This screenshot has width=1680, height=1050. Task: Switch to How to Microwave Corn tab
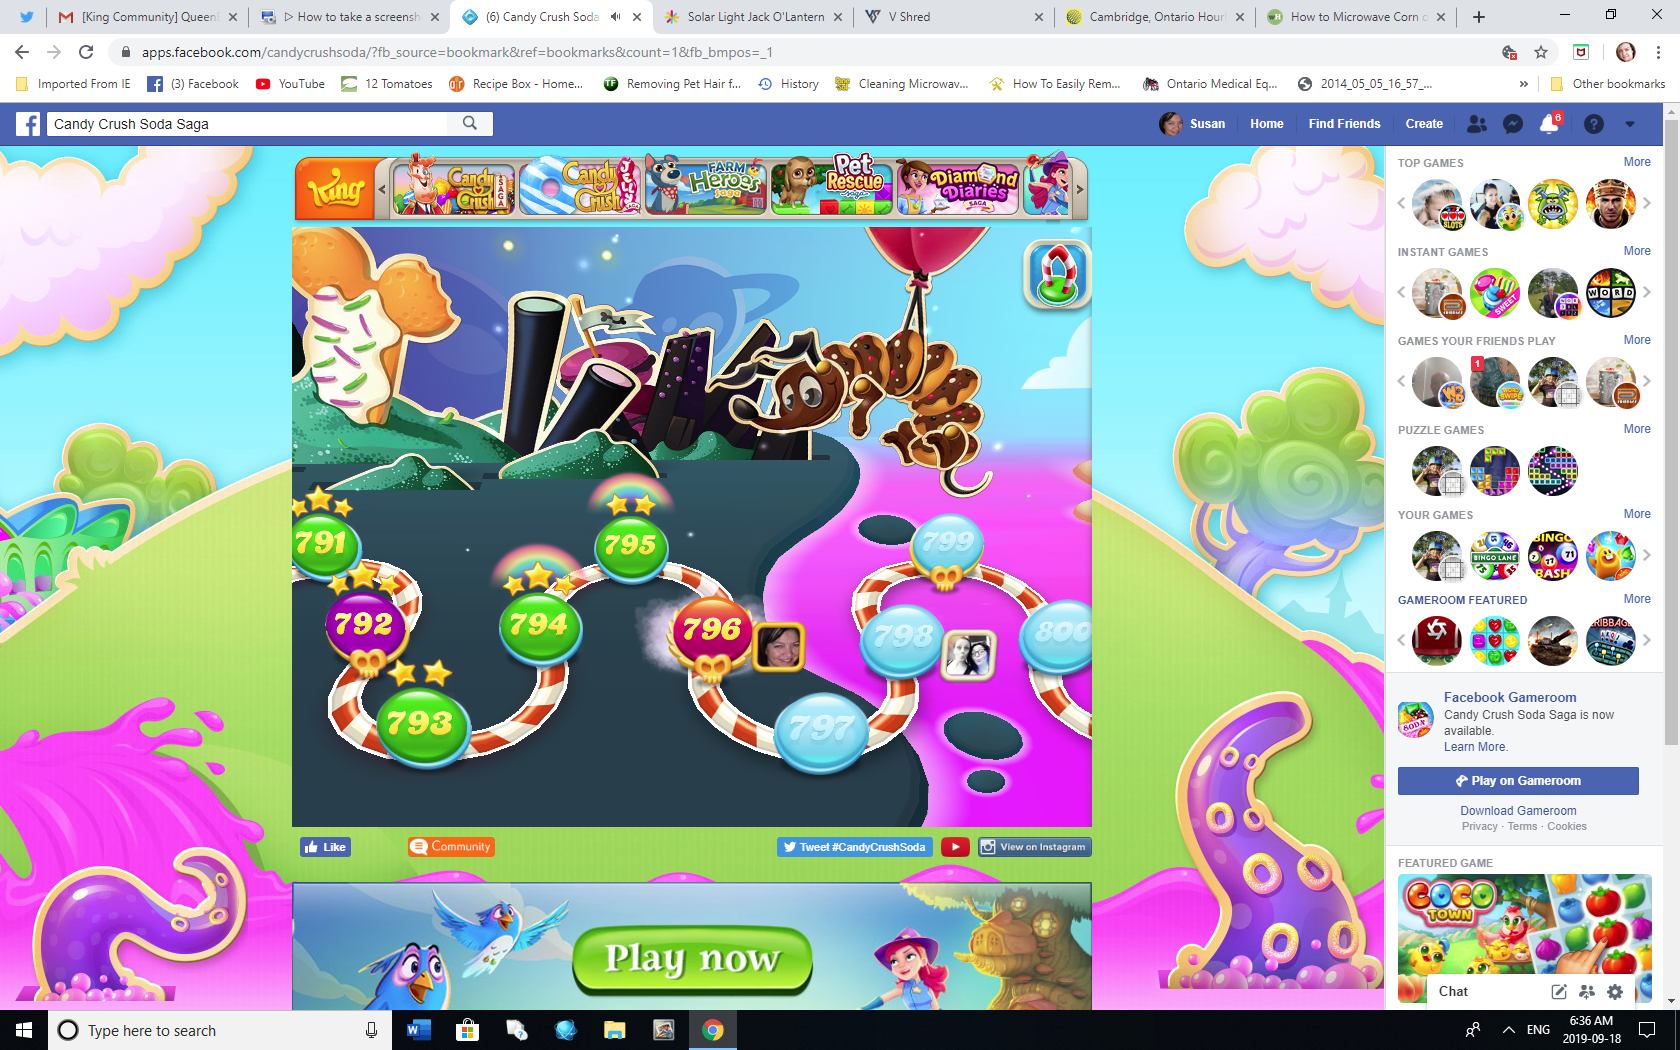pos(1358,17)
